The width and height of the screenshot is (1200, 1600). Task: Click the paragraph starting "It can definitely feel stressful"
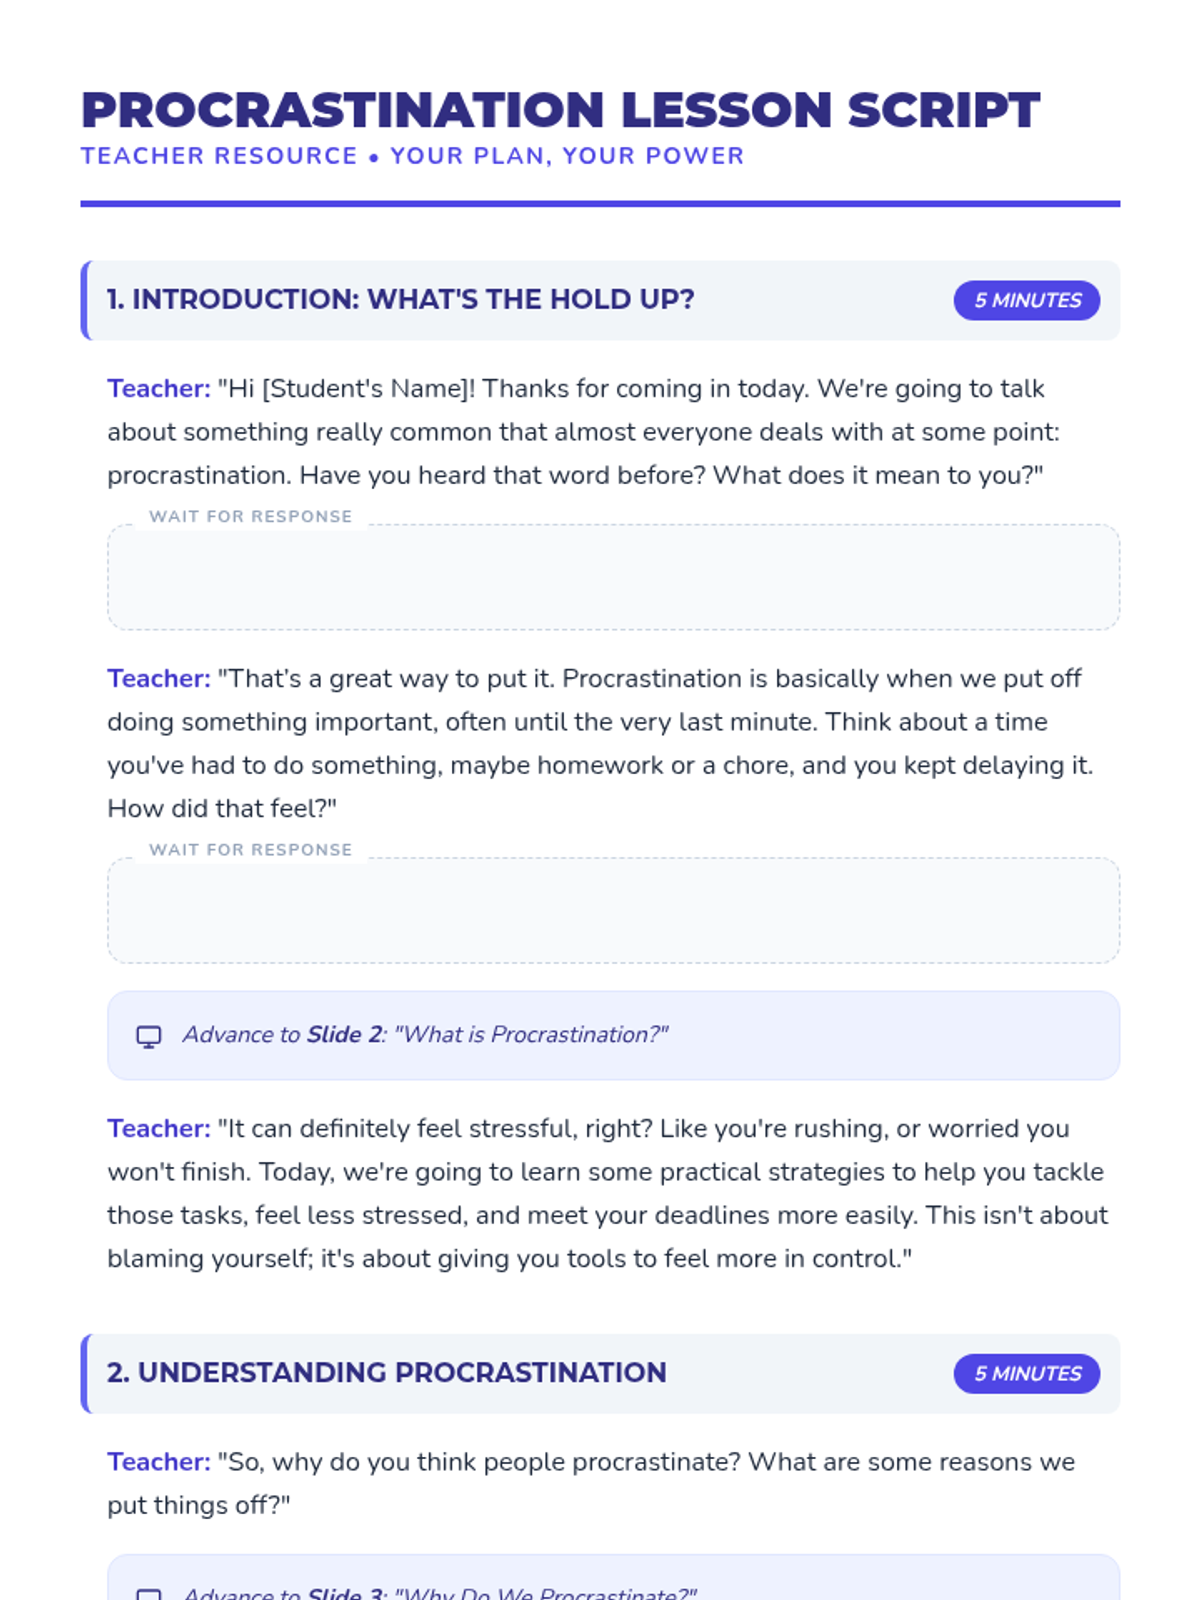[608, 1193]
